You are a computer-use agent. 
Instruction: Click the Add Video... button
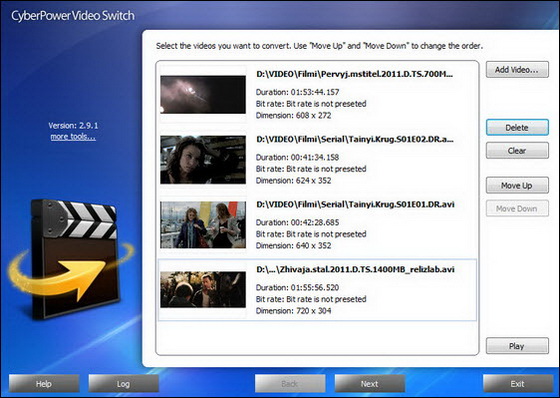(517, 70)
